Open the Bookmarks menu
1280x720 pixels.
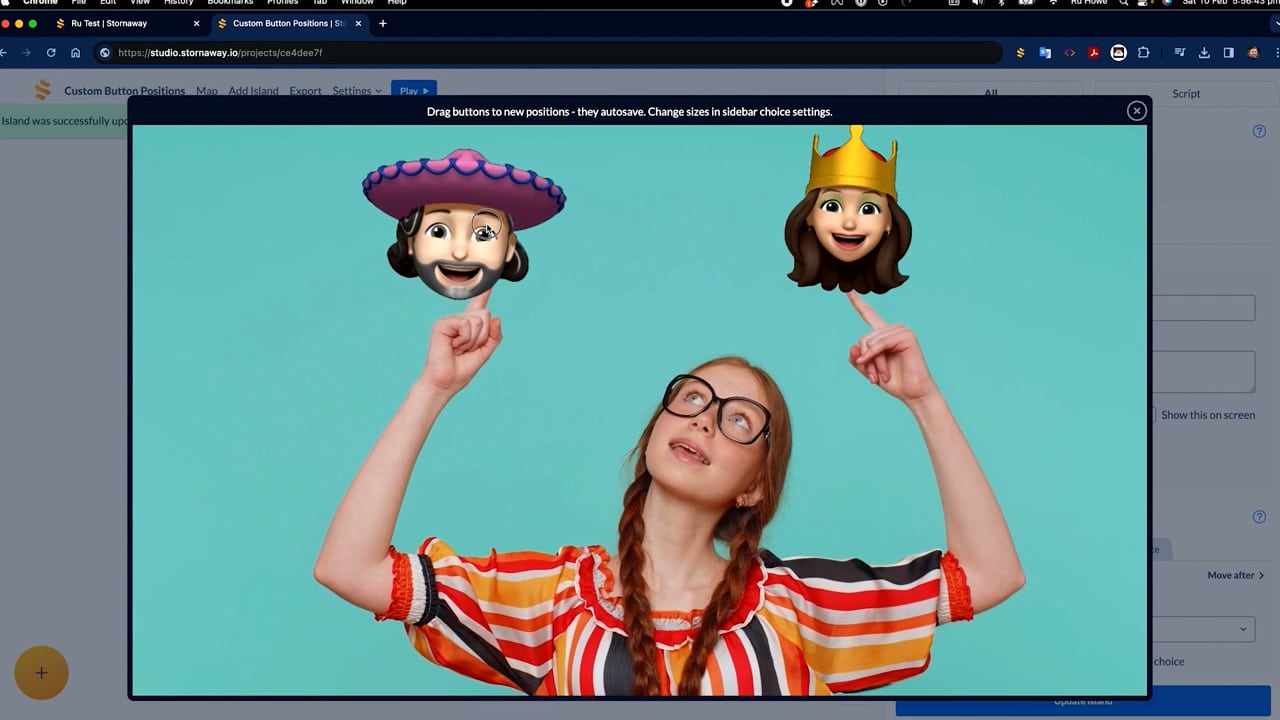[x=230, y=3]
